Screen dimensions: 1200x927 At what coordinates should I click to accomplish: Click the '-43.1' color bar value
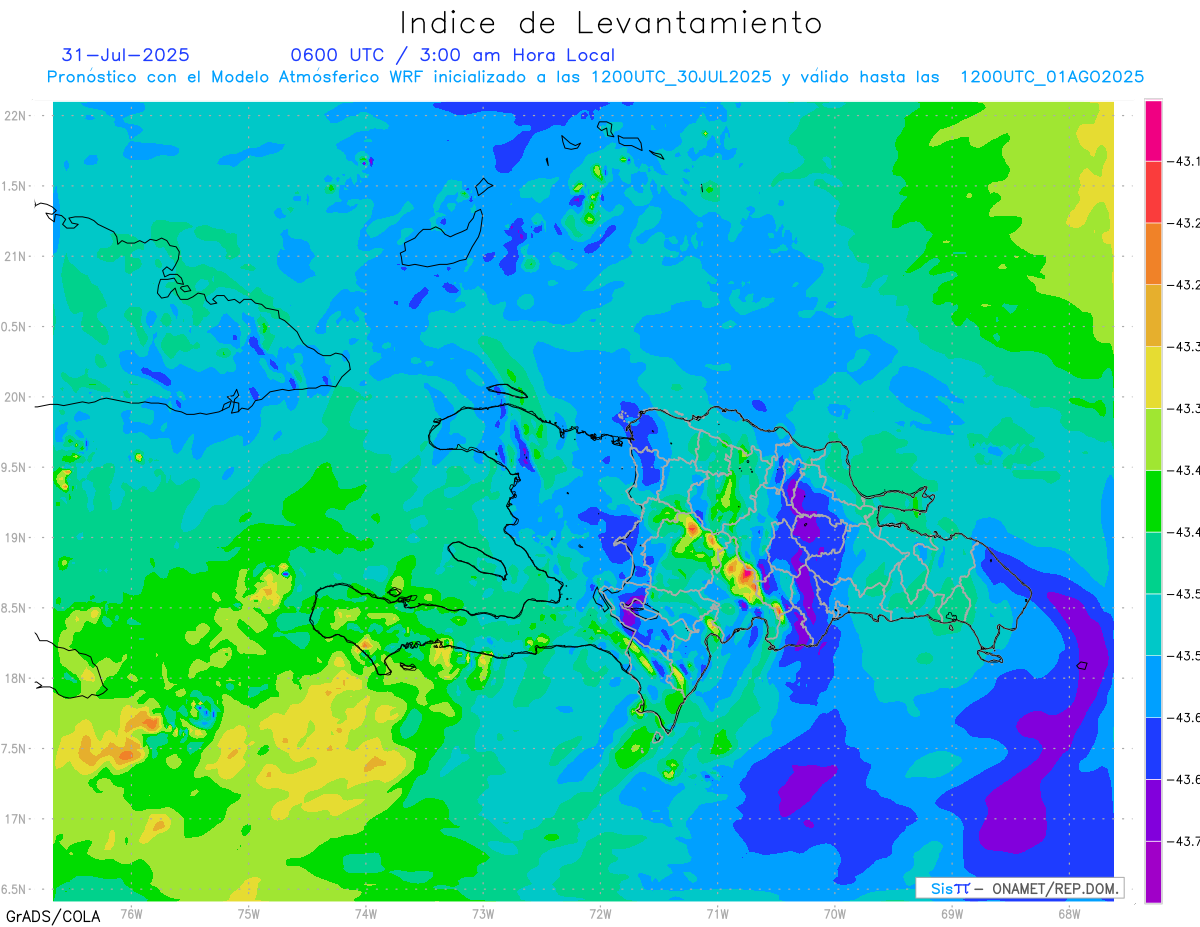point(1184,161)
